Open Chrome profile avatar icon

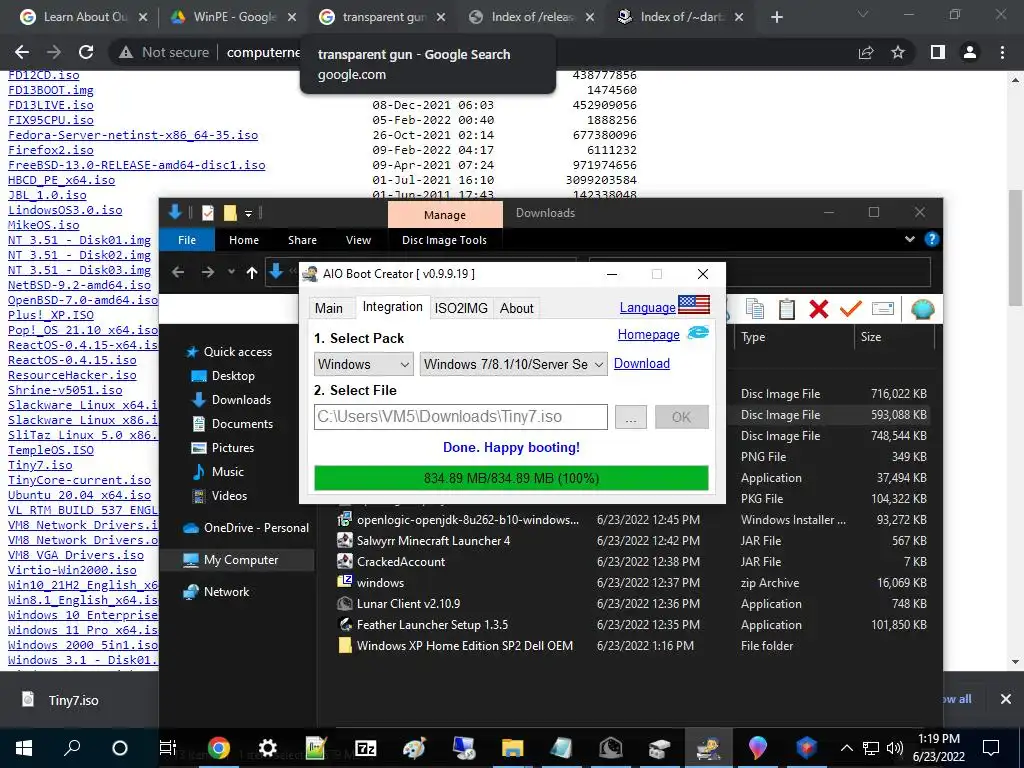click(970, 52)
